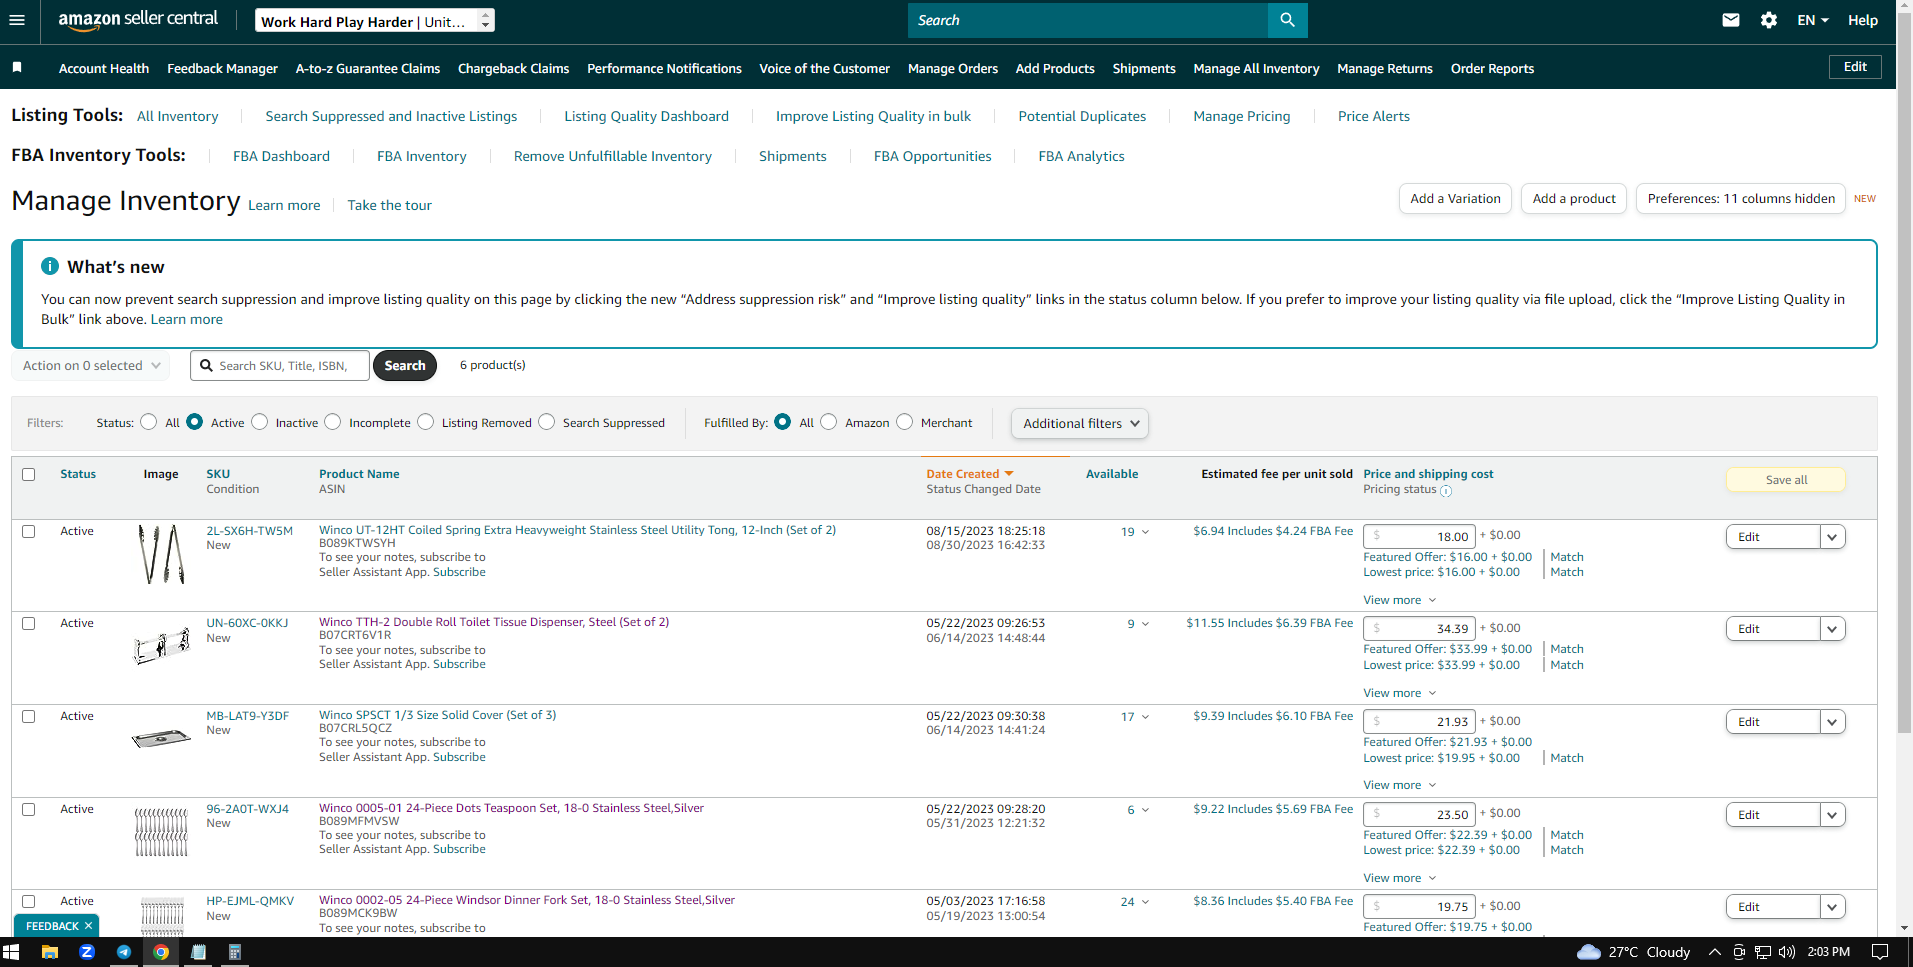The image size is (1913, 967).
Task: Click the magnifier search button in header
Action: [1287, 20]
